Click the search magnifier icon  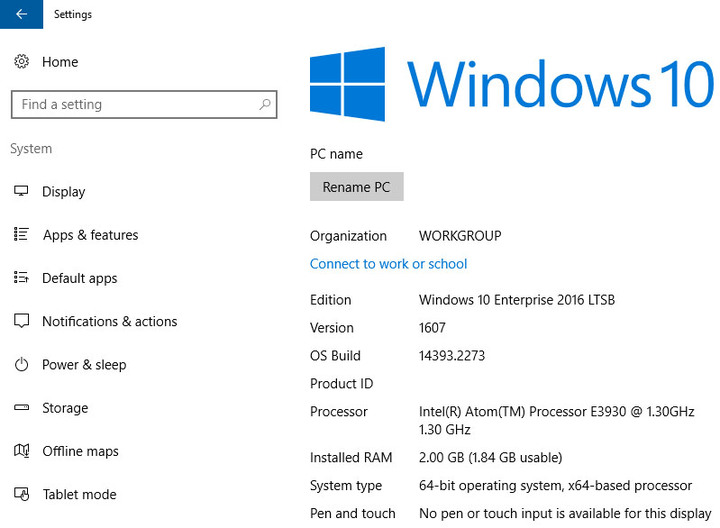(265, 104)
